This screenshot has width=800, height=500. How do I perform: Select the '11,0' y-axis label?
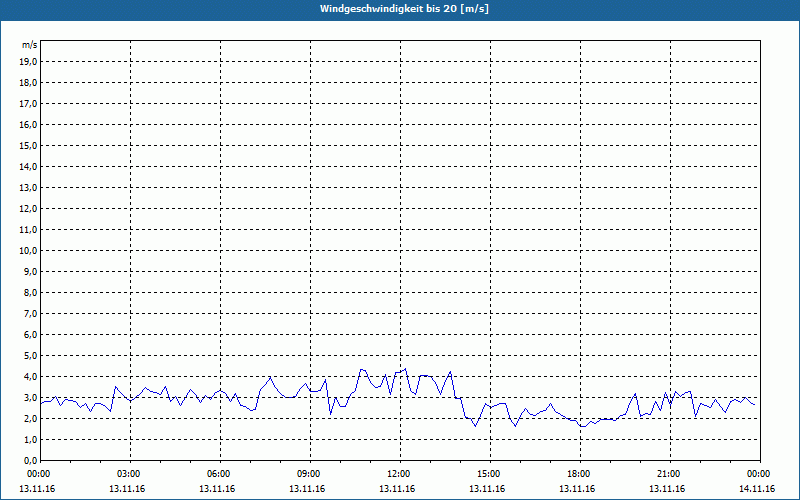28,230
